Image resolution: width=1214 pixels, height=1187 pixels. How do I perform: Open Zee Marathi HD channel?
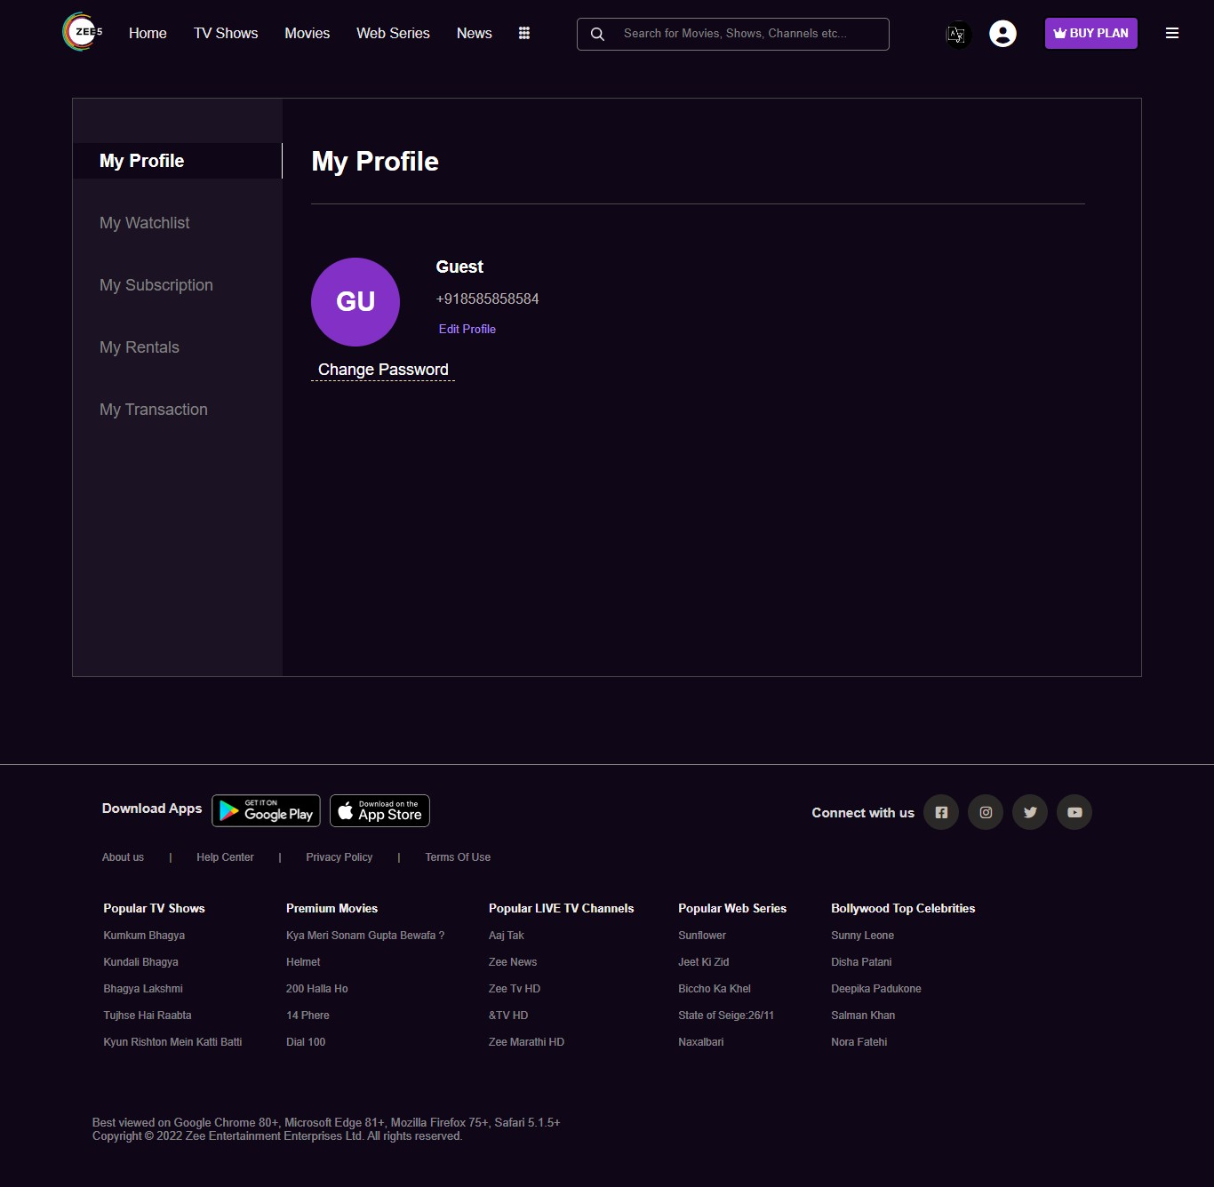point(526,1042)
